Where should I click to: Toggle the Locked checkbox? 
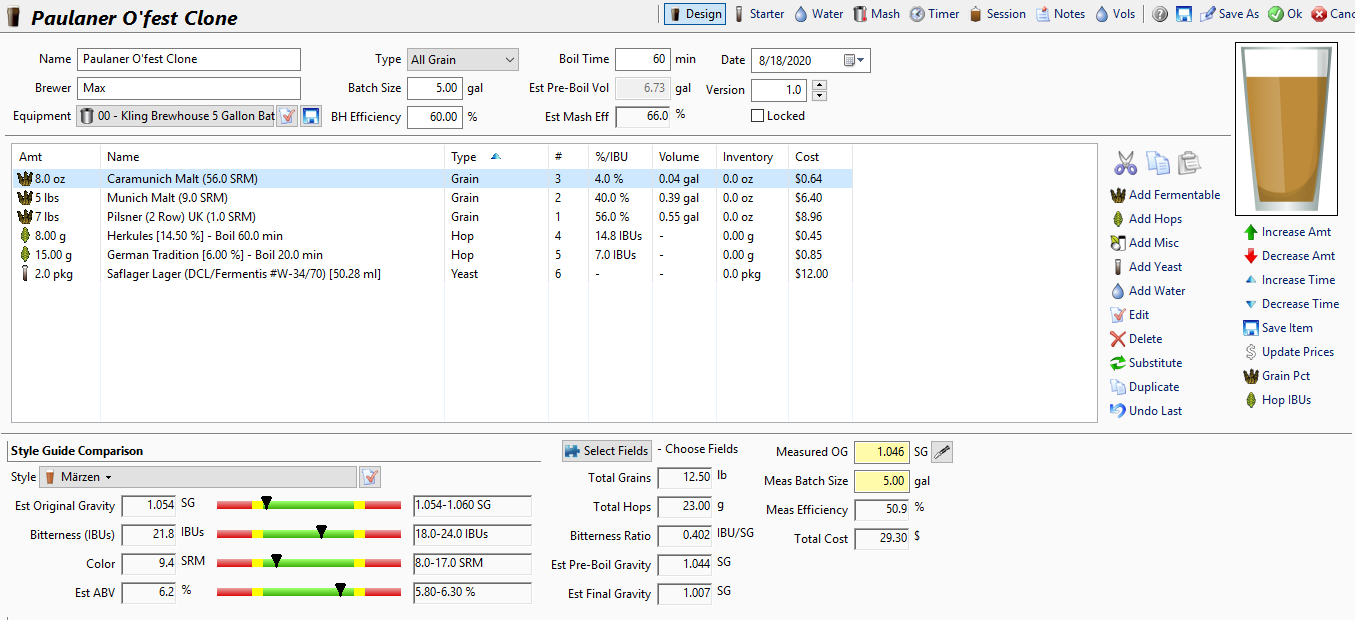pos(758,116)
